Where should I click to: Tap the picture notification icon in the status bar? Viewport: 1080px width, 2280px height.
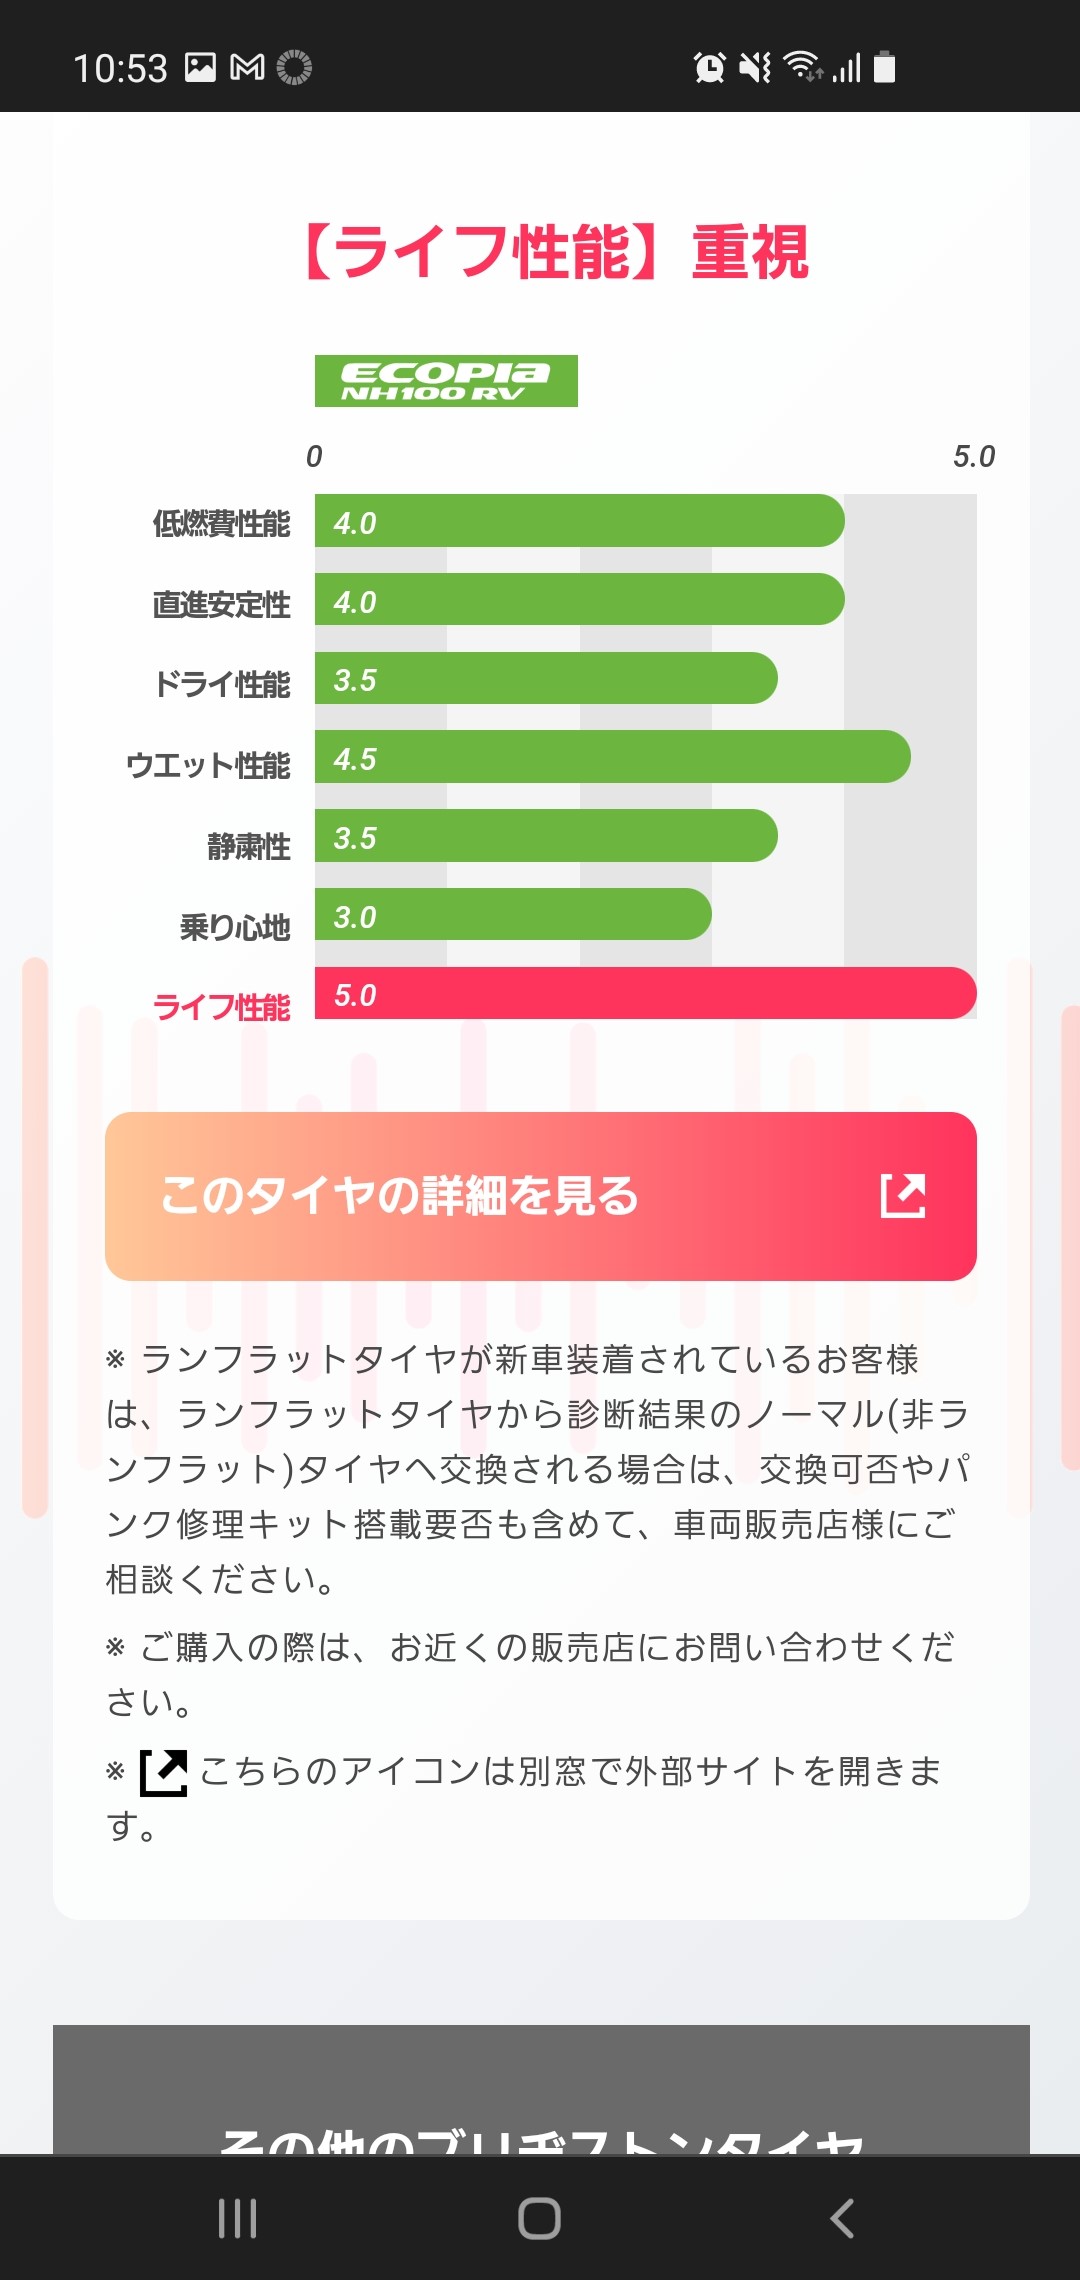200,67
